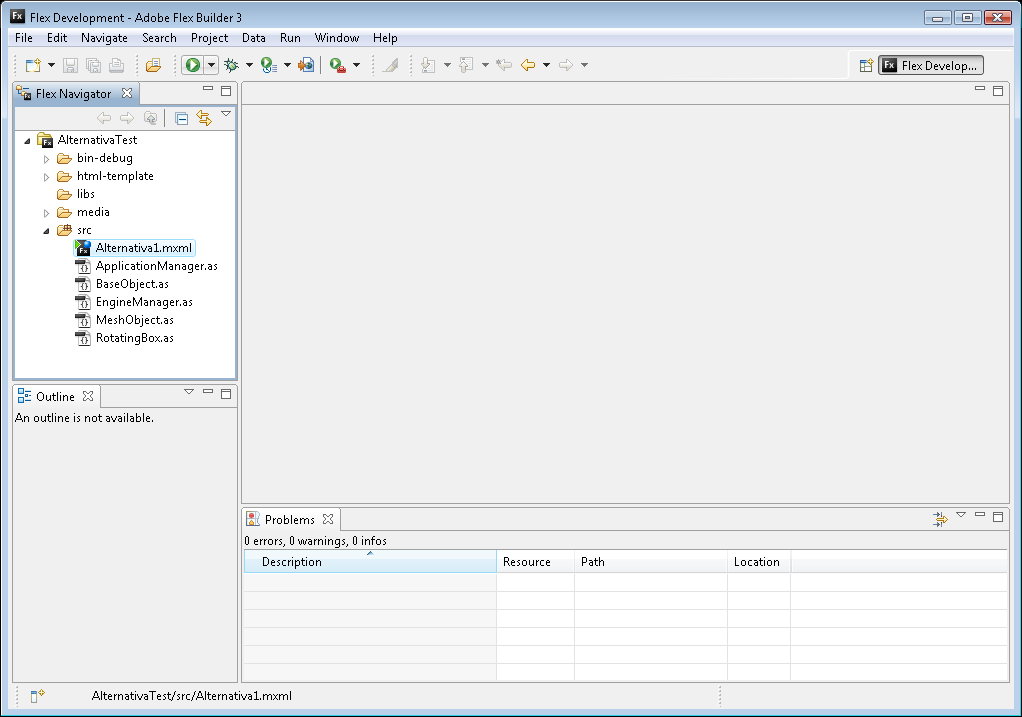1022x717 pixels.
Task: Click the Run application green play button
Action: click(x=192, y=65)
